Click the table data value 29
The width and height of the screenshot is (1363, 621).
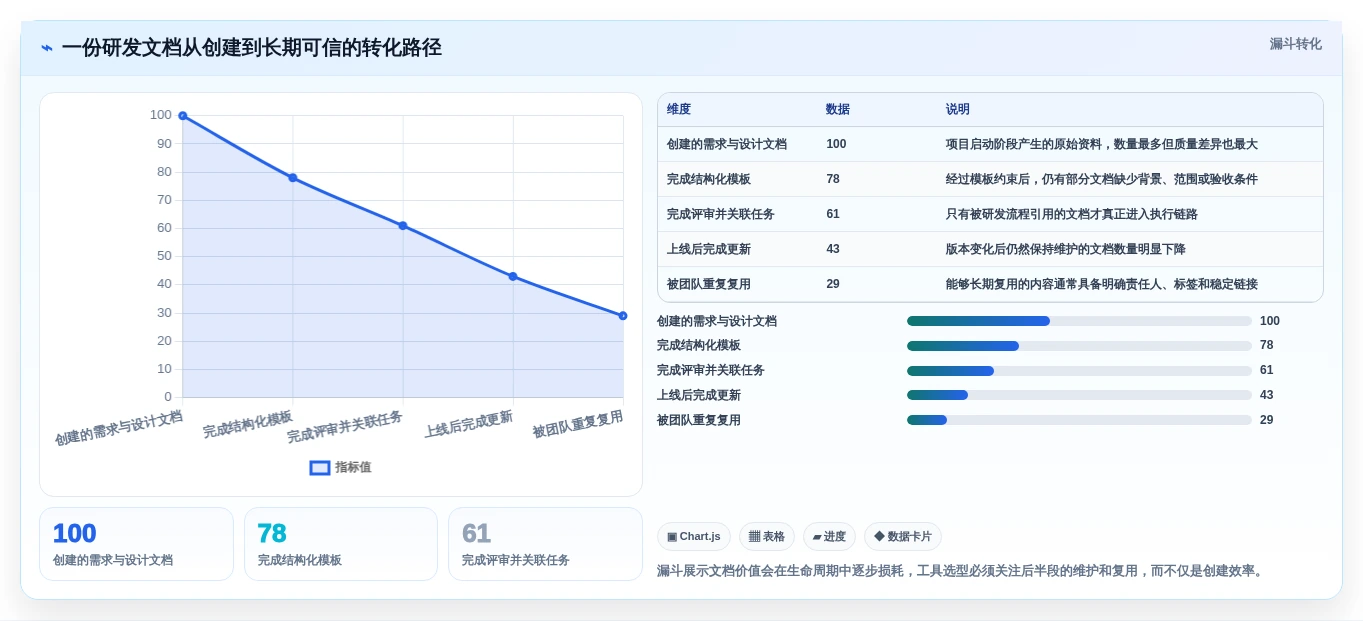833,284
